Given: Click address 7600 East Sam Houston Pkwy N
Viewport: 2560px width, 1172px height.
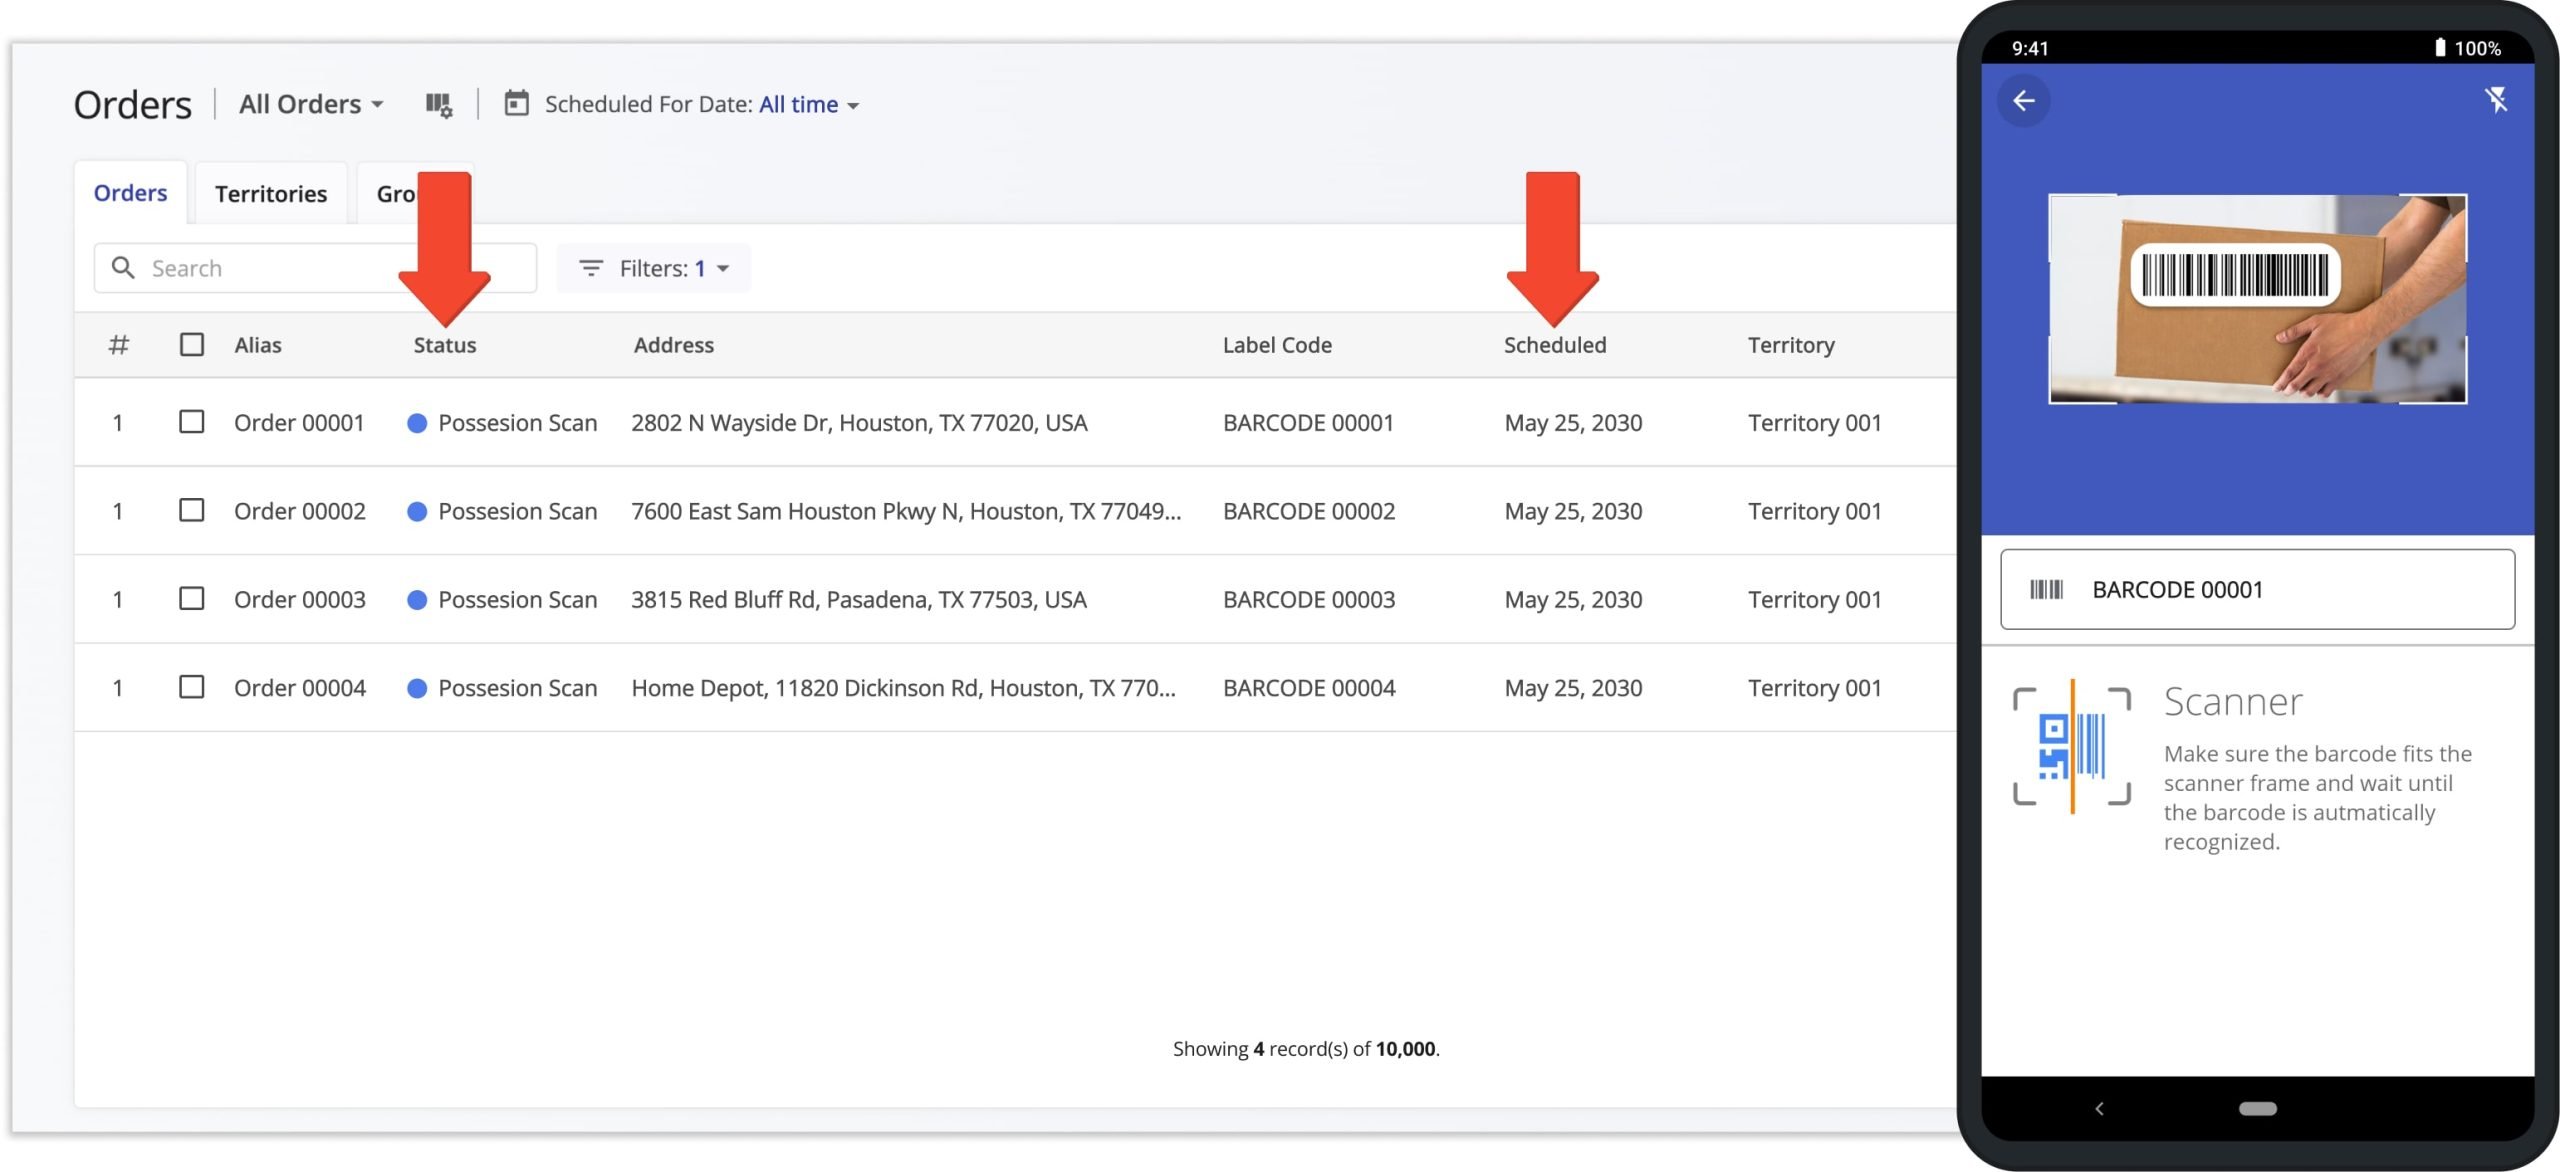Looking at the screenshot, I should tap(906, 511).
